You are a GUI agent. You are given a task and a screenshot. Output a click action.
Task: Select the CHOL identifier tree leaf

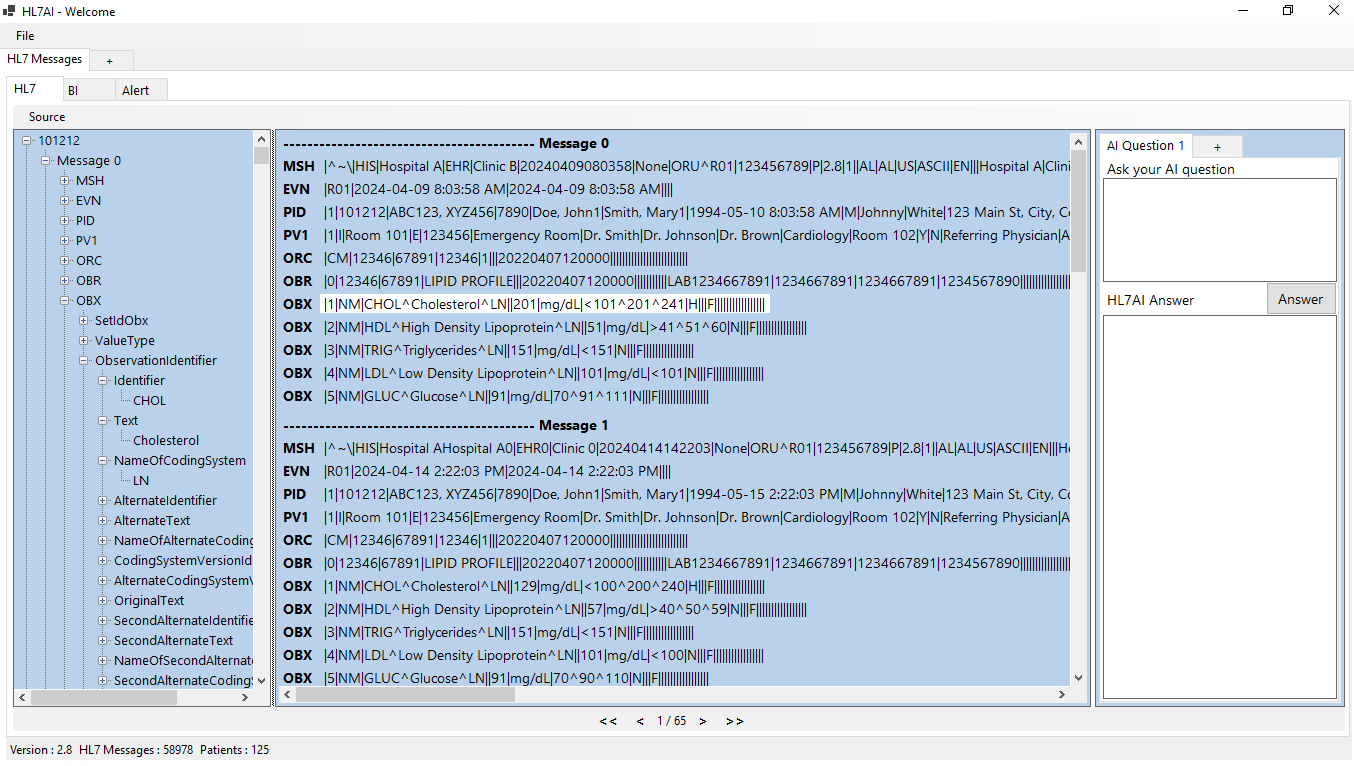click(x=150, y=401)
